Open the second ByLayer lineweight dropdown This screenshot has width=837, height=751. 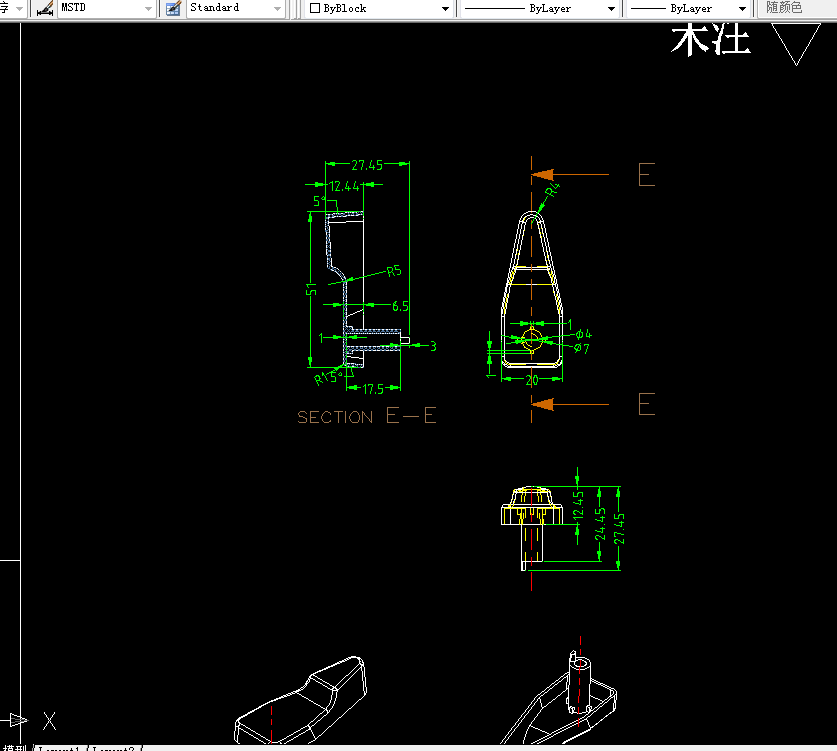(x=742, y=9)
